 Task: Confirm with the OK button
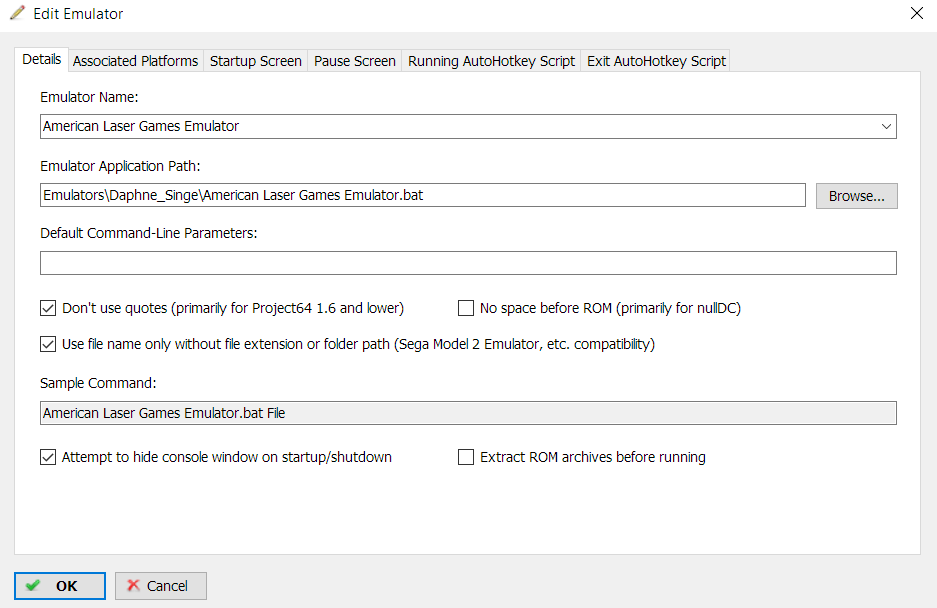coord(60,586)
